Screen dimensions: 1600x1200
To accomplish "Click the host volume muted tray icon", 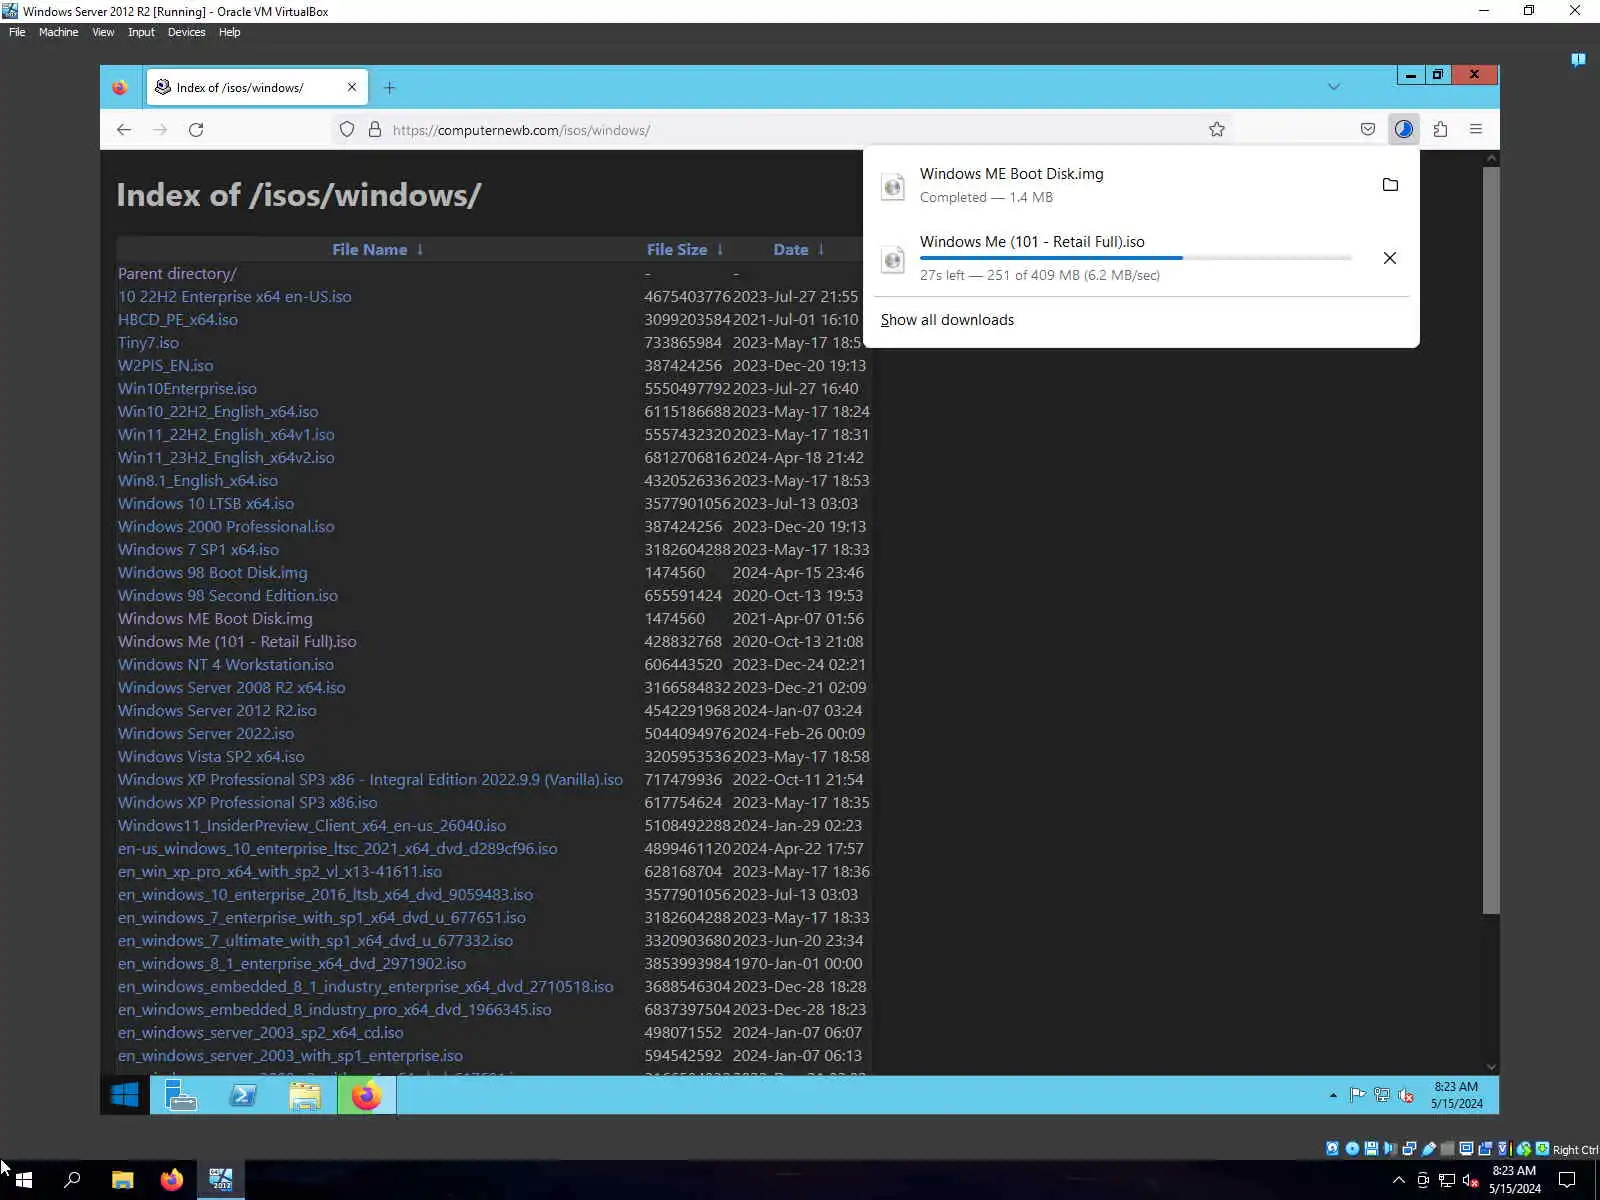I will [x=1470, y=1181].
